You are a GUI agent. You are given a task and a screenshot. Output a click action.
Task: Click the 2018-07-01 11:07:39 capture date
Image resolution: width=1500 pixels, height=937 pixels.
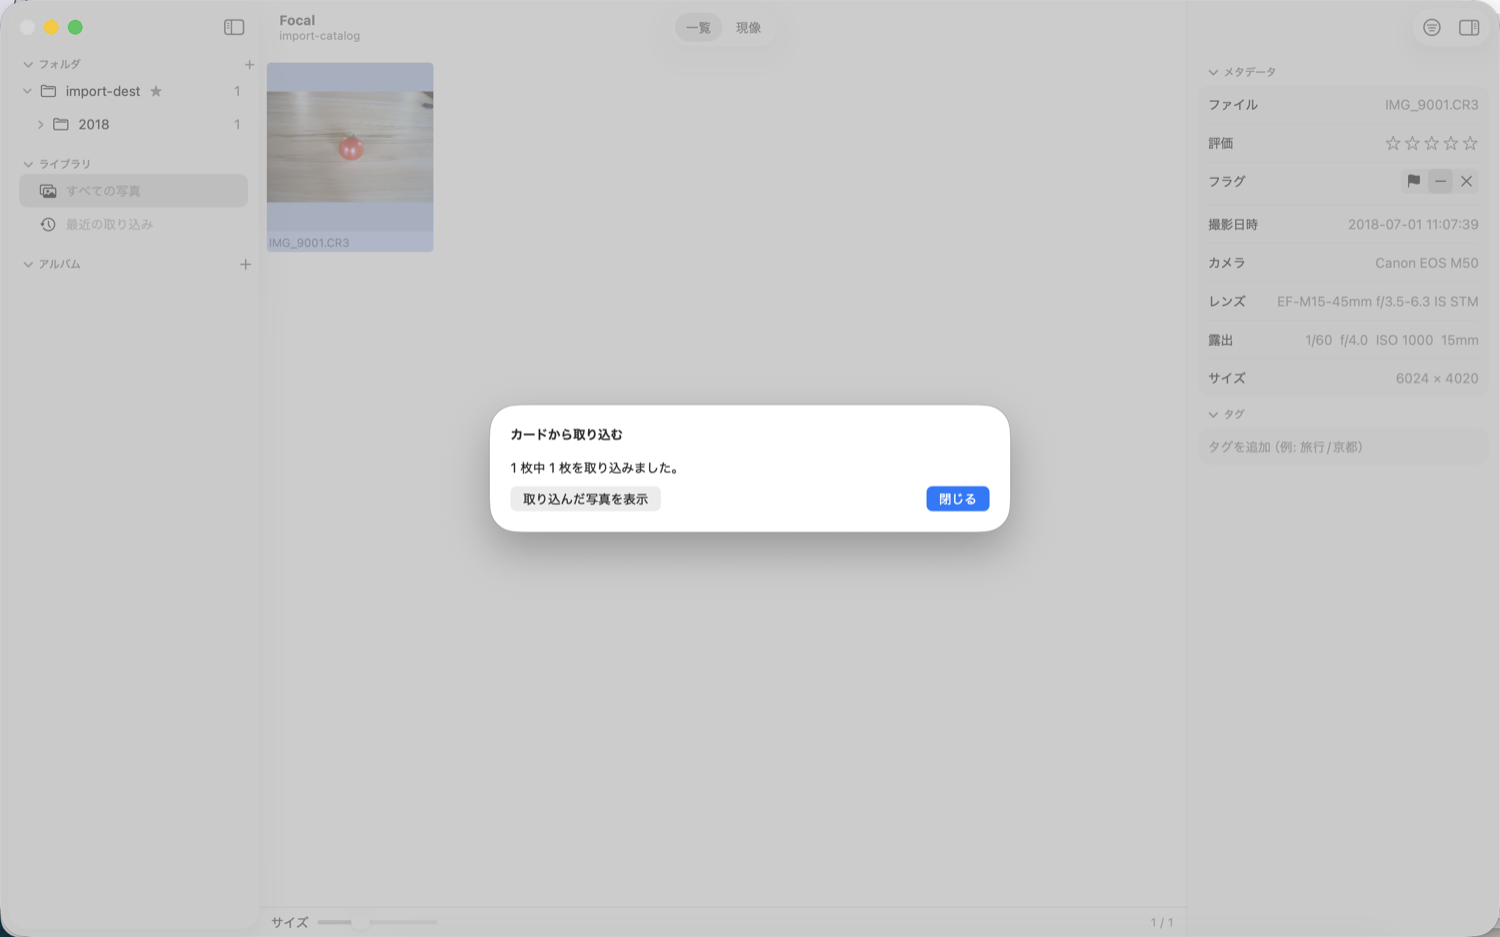pos(1413,224)
